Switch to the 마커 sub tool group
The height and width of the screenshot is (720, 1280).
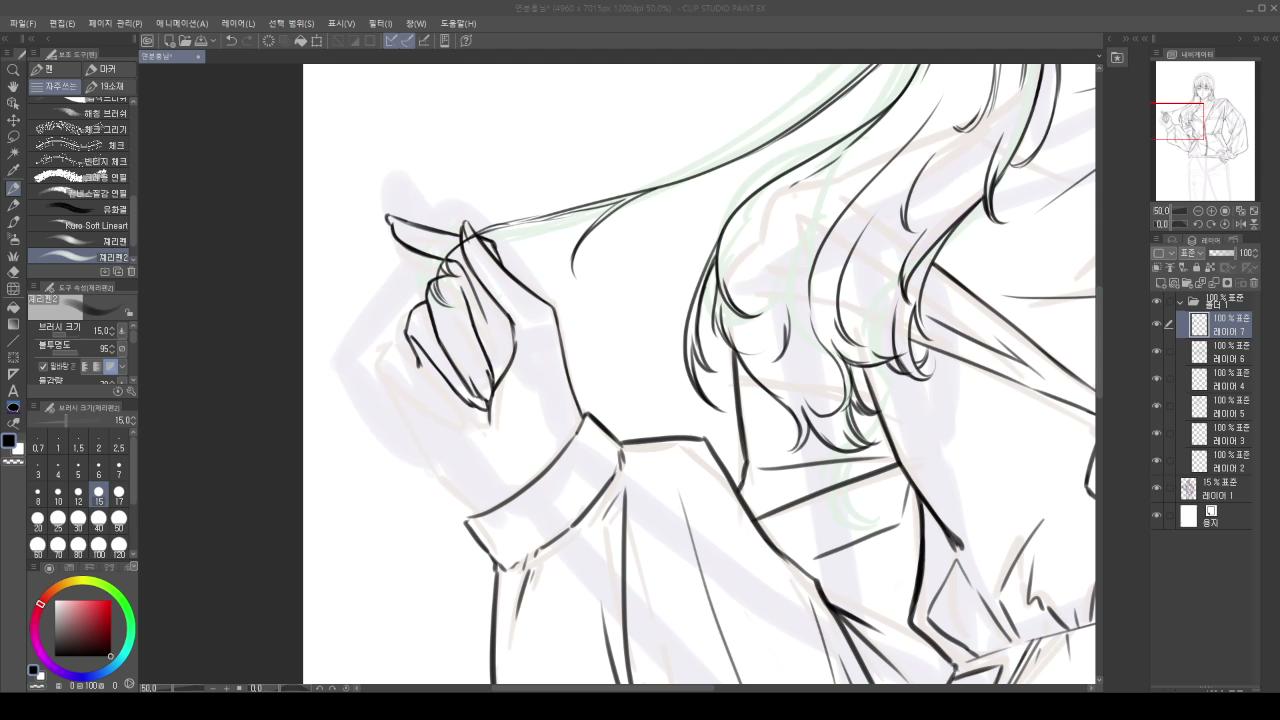(102, 69)
